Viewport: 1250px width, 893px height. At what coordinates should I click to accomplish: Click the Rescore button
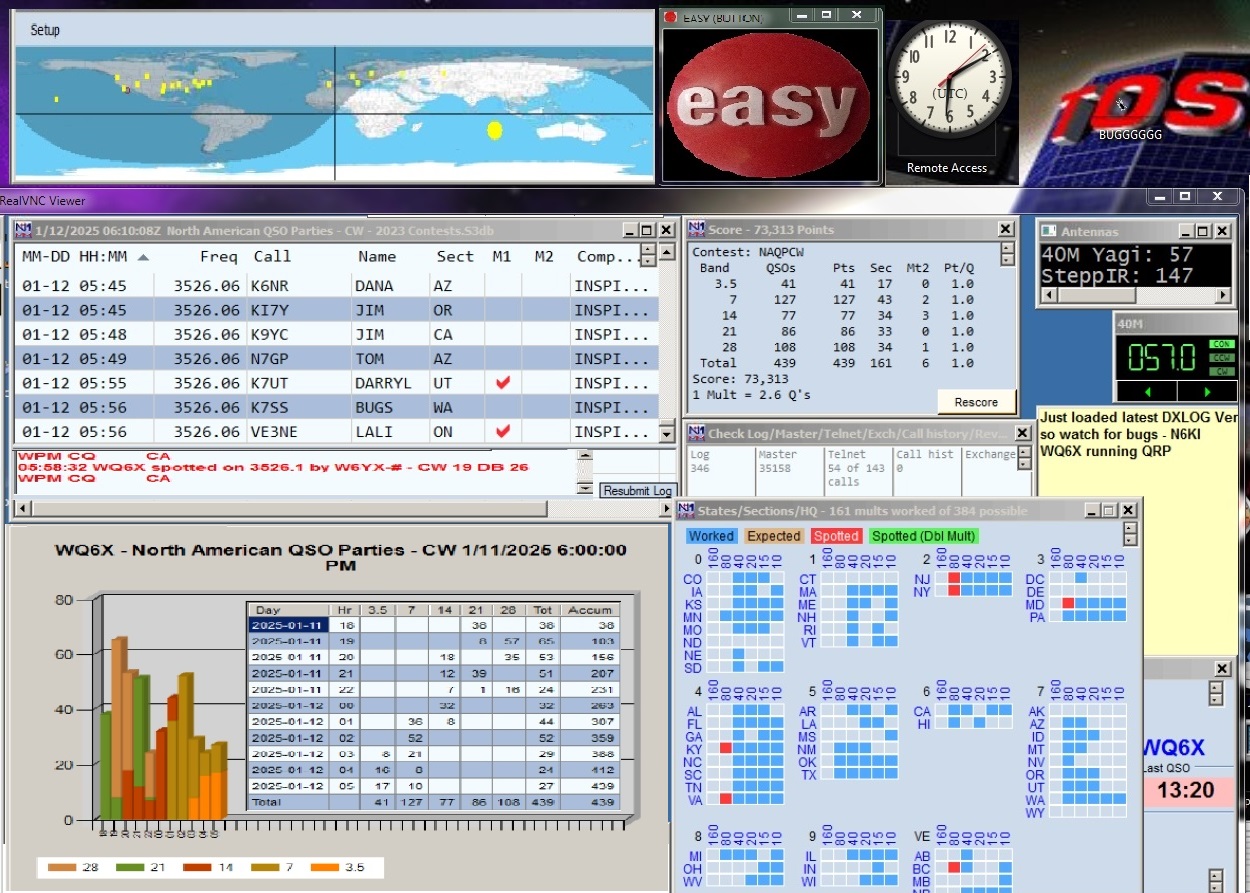coord(976,402)
